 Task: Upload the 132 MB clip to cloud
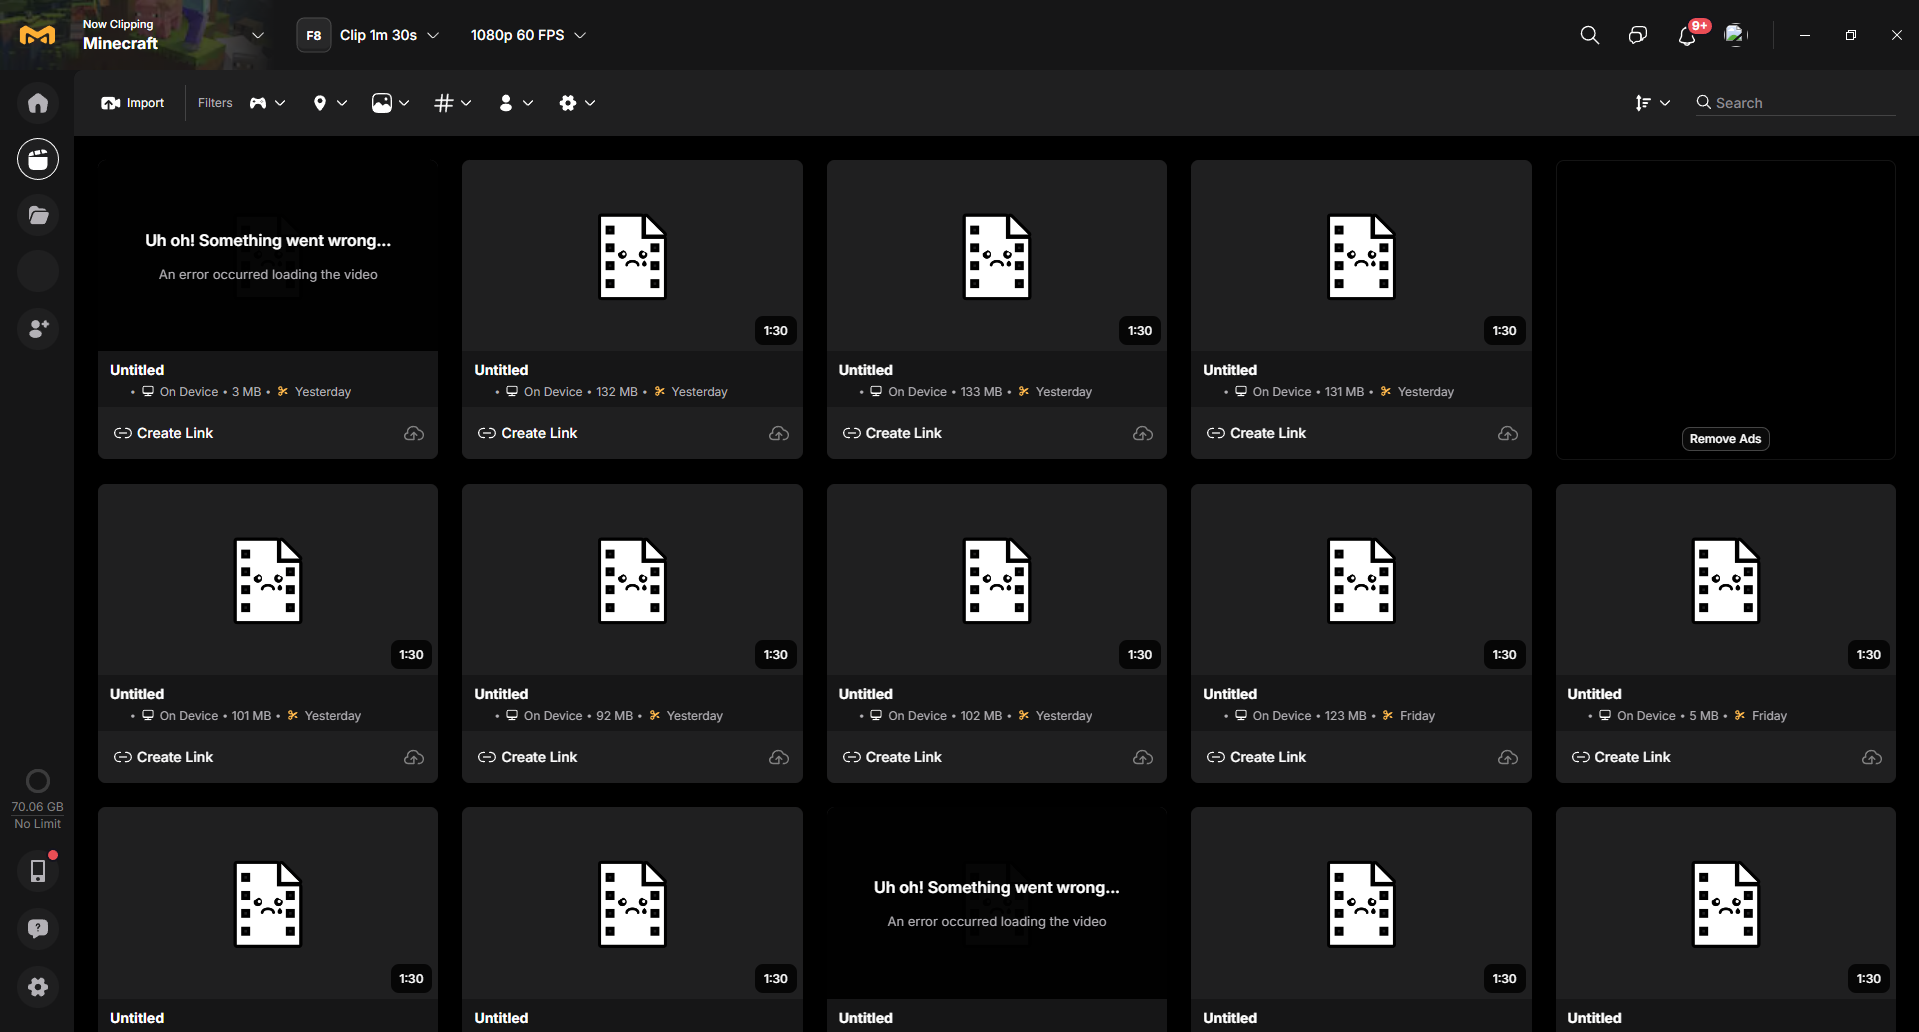coord(779,433)
